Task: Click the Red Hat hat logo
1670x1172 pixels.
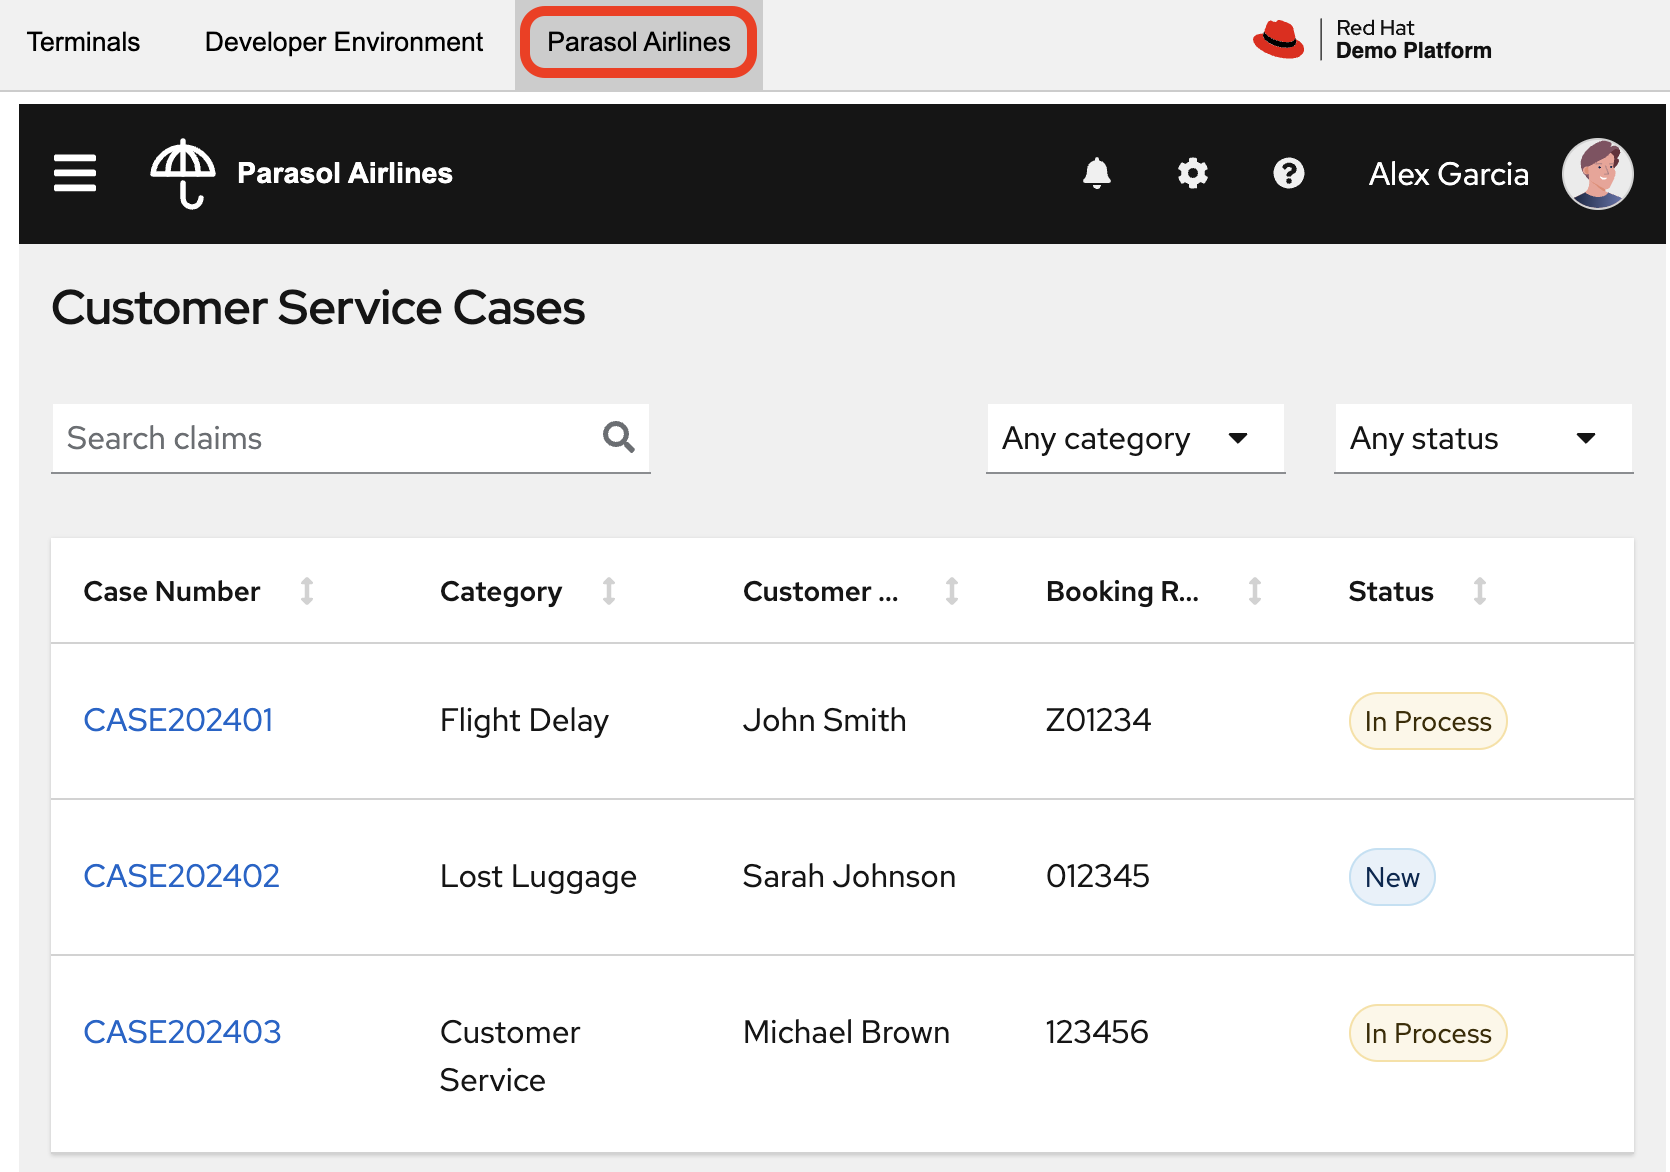Action: coord(1279,40)
